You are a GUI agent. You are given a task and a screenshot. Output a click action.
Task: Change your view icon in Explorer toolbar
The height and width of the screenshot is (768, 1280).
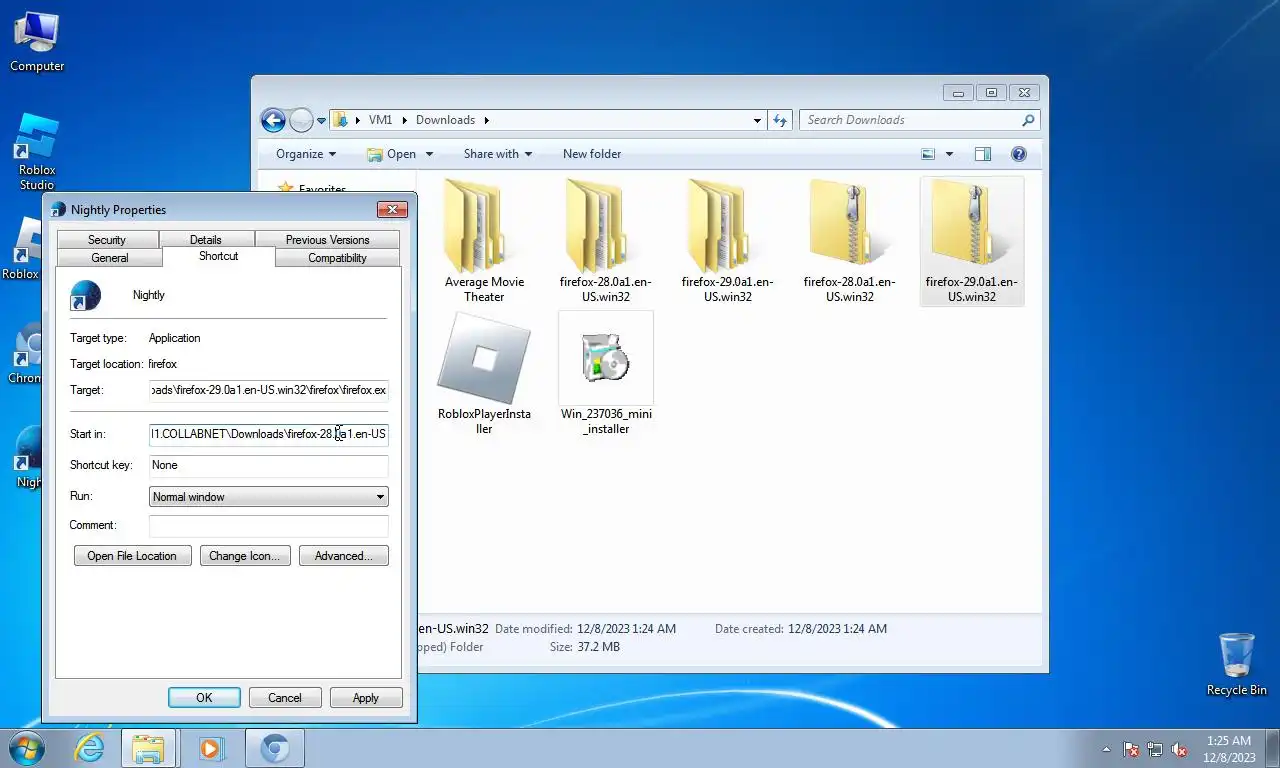click(928, 154)
